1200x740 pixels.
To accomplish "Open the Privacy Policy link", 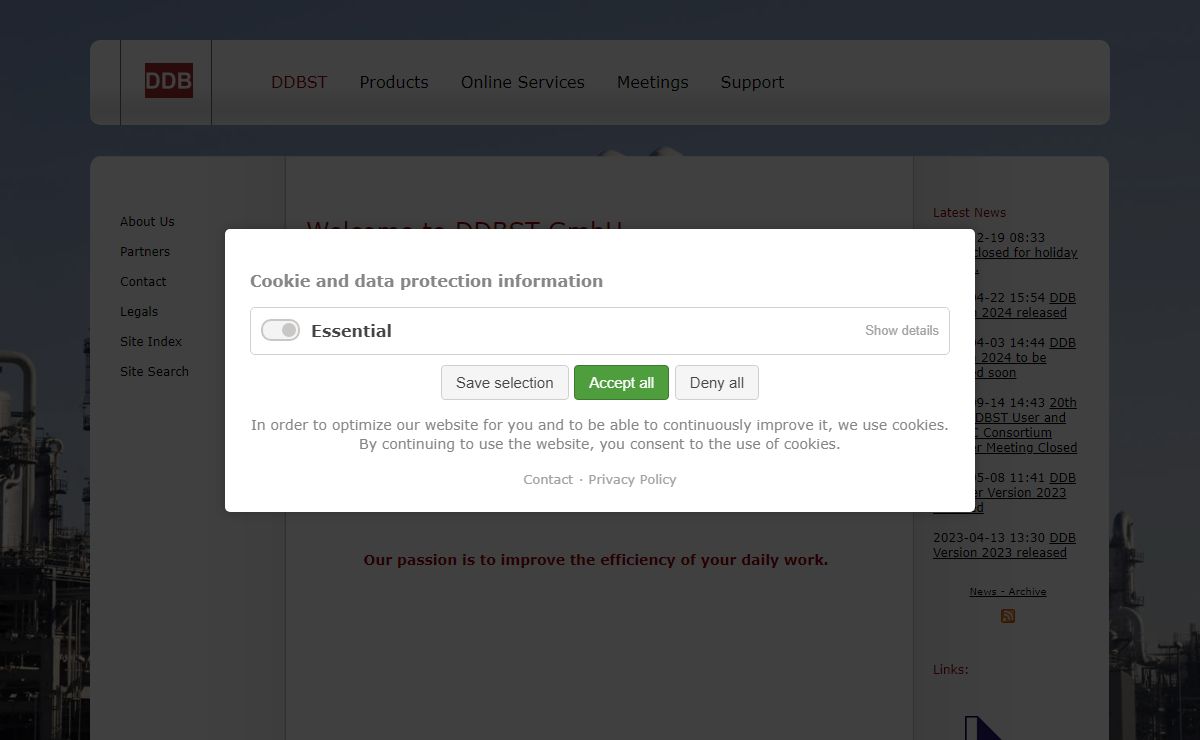I will point(632,480).
